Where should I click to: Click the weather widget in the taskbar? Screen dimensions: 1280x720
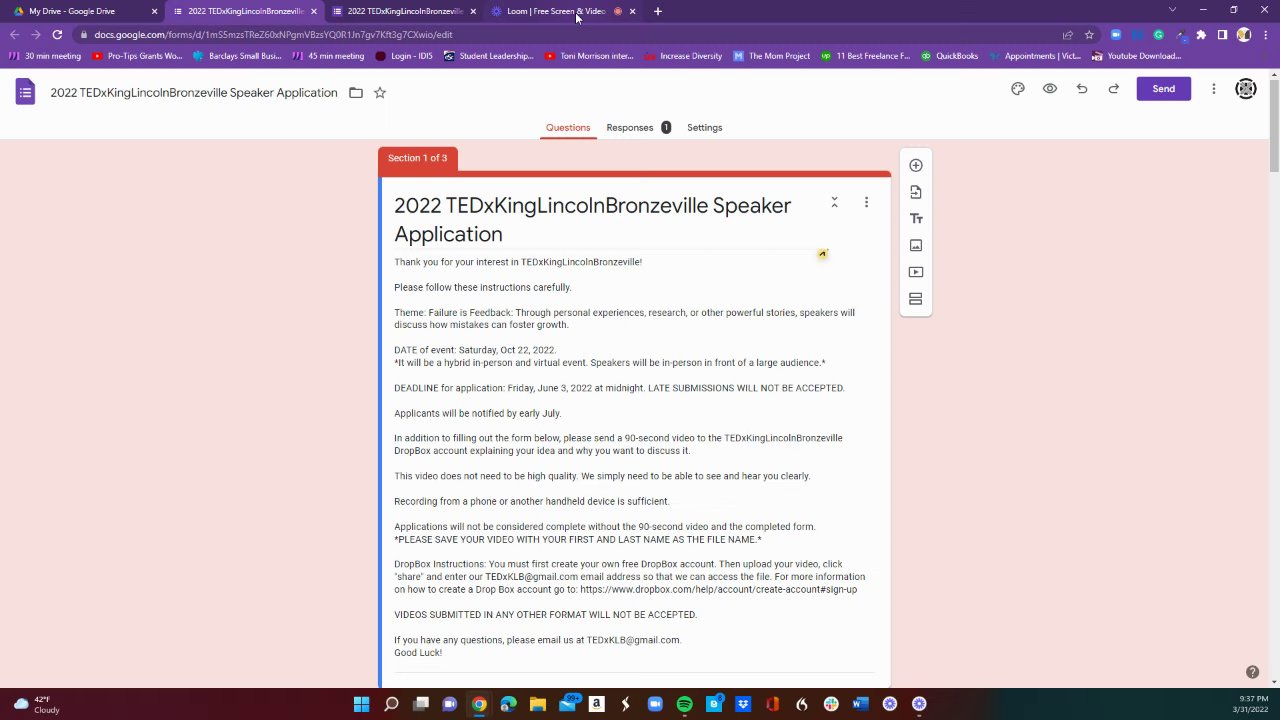(x=36, y=704)
